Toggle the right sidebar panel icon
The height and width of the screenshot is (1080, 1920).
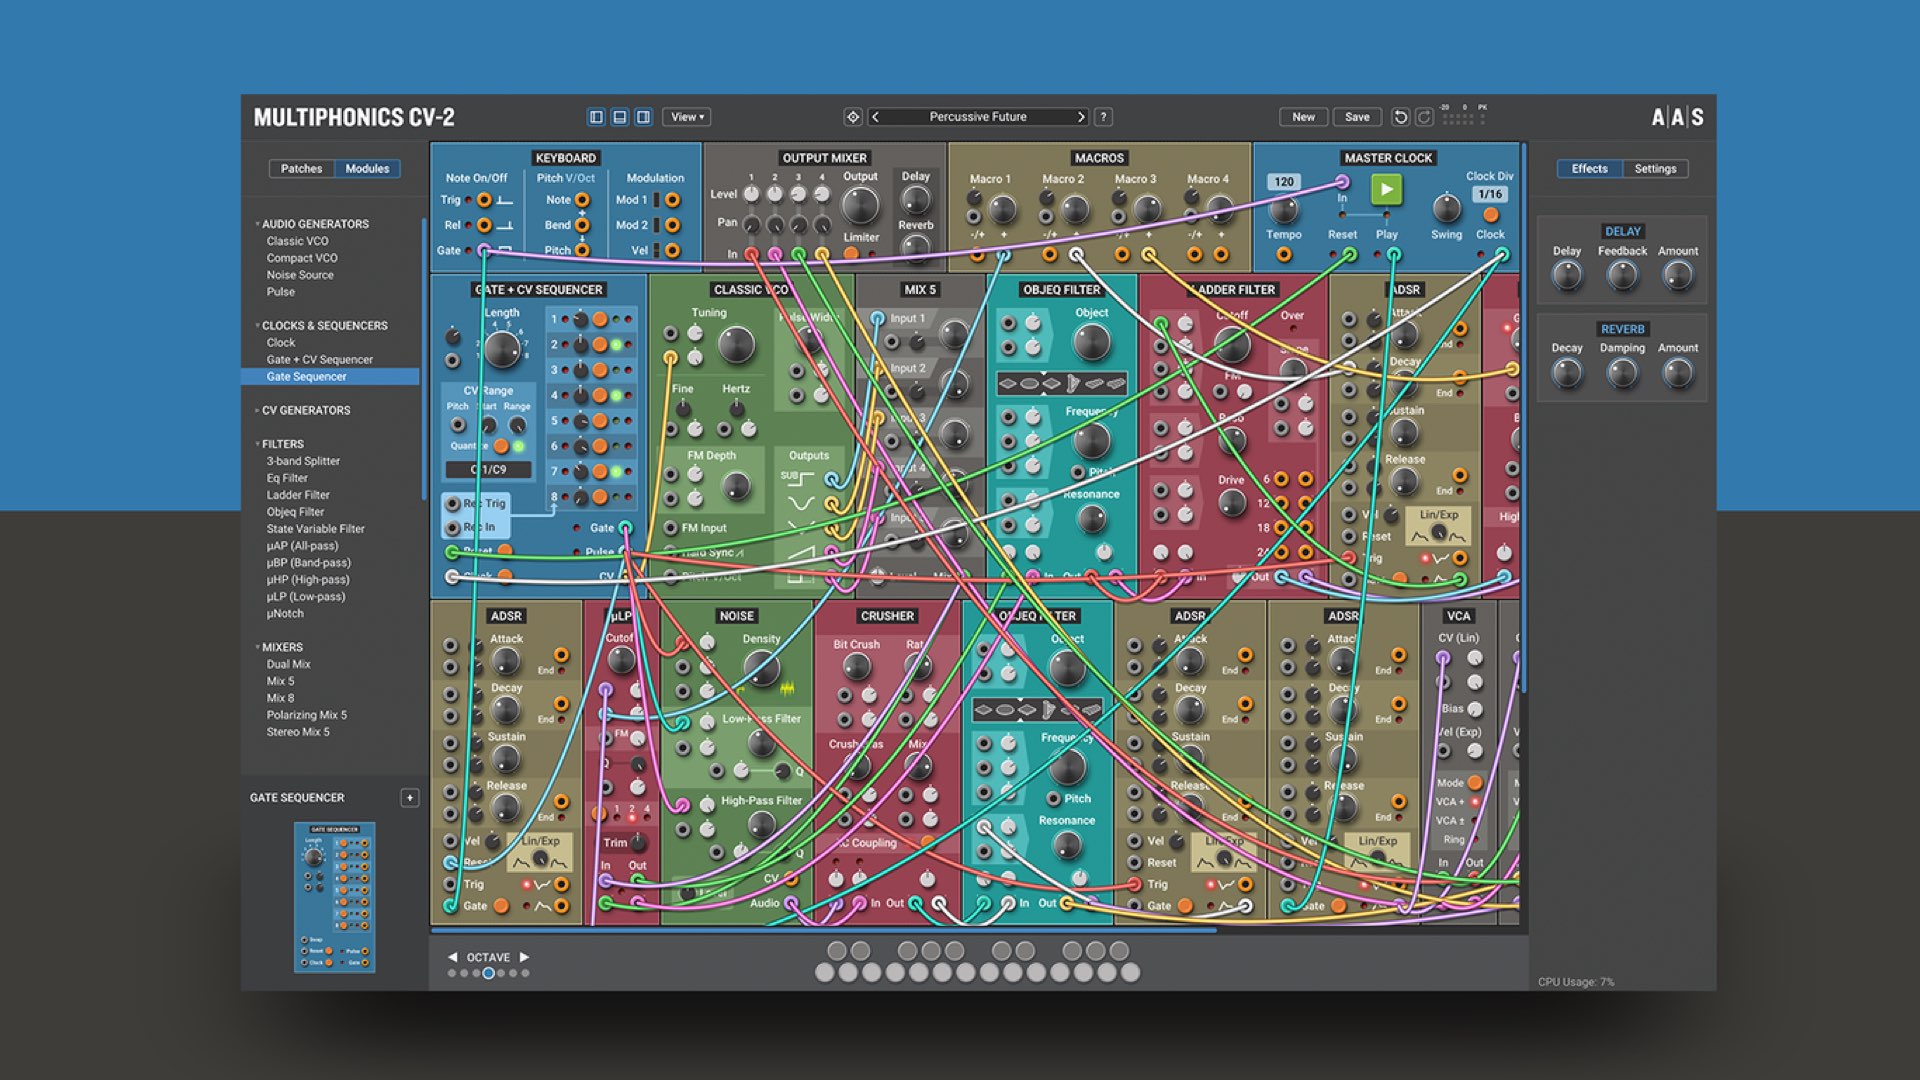coord(644,117)
